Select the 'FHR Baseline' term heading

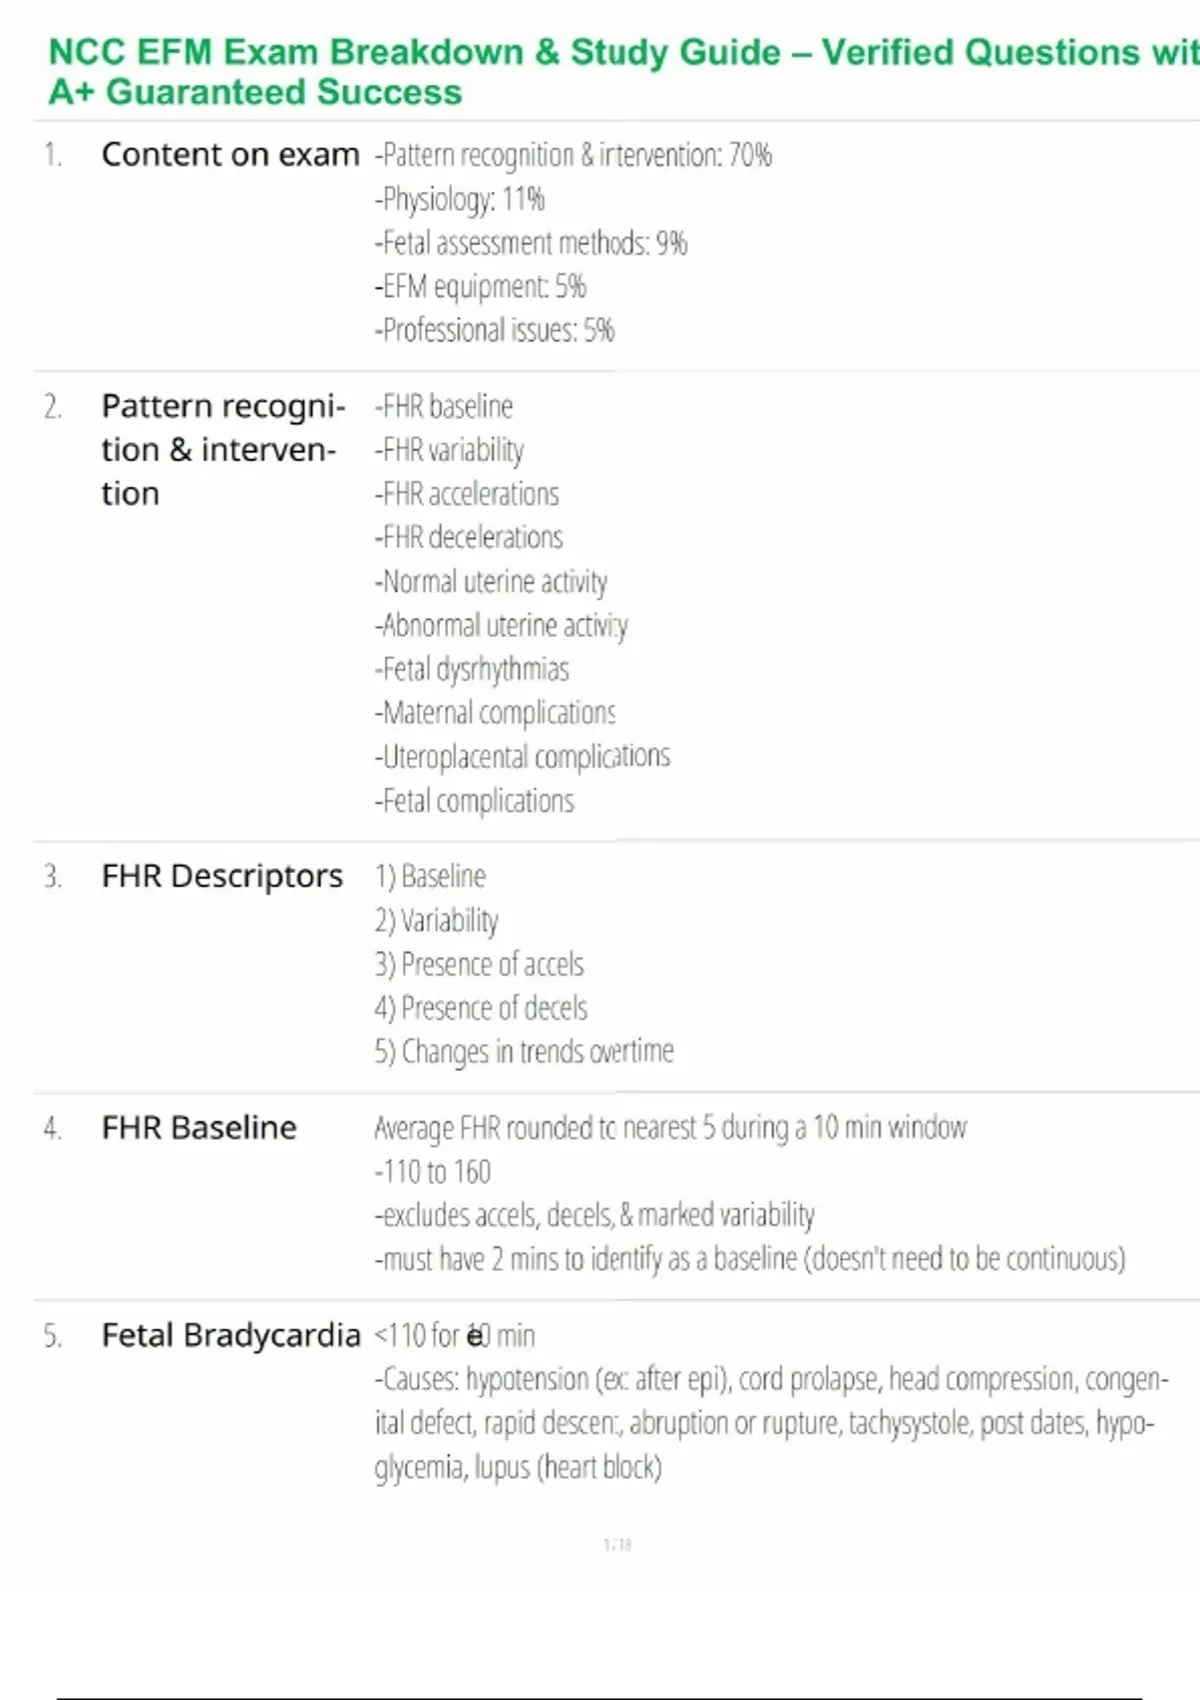(x=199, y=1128)
